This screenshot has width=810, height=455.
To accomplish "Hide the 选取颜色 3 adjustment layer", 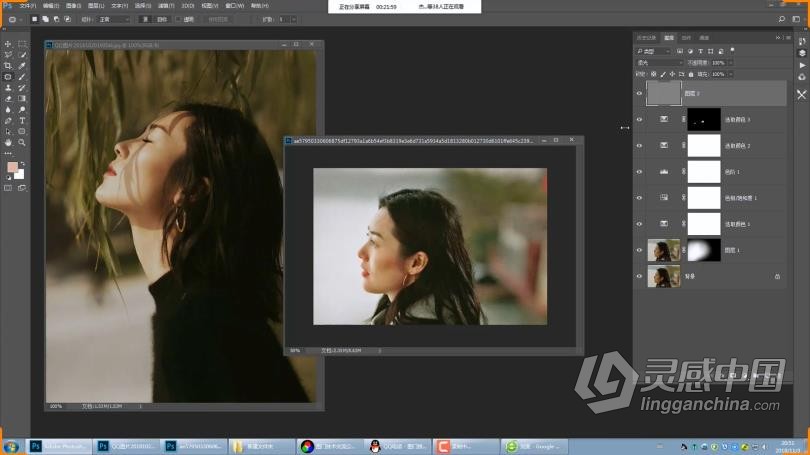I will coord(639,119).
